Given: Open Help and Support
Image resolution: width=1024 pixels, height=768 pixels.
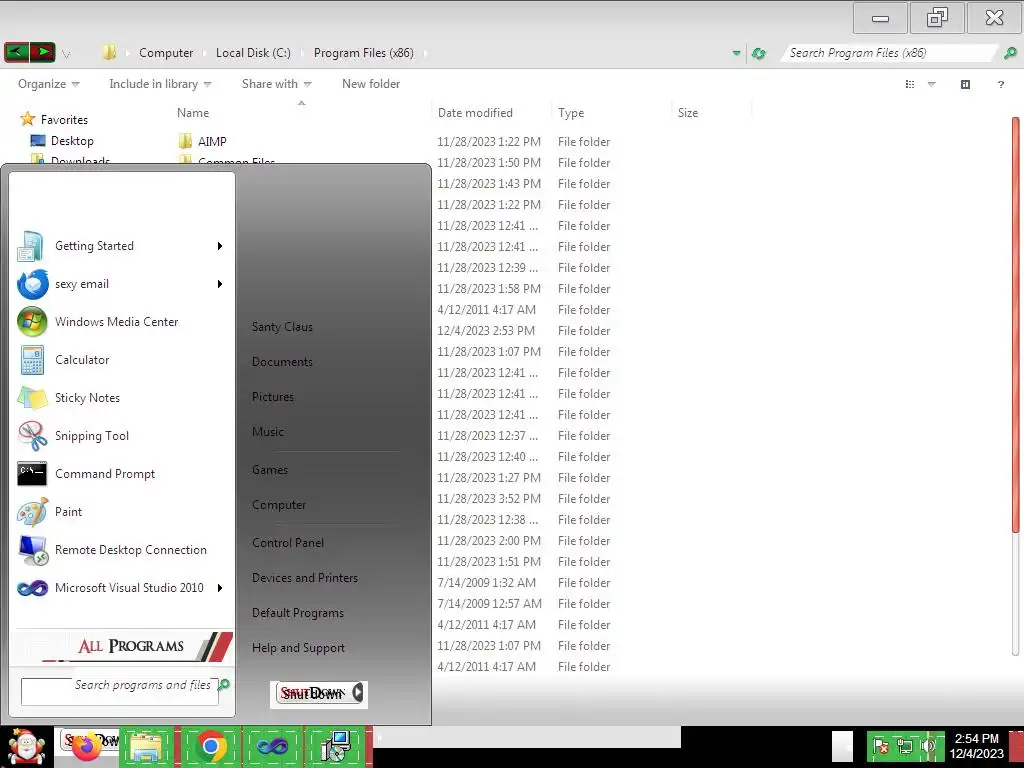Looking at the screenshot, I should point(298,648).
